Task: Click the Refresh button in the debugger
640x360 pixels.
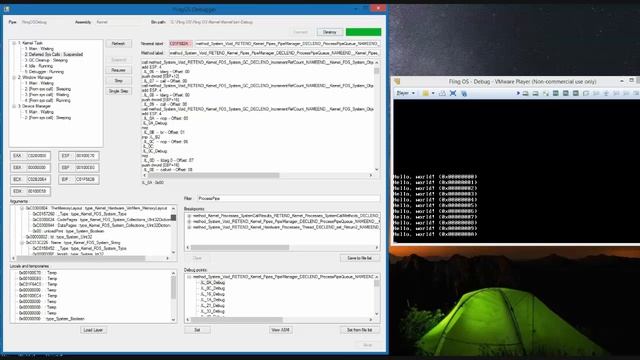Action: coord(118,44)
